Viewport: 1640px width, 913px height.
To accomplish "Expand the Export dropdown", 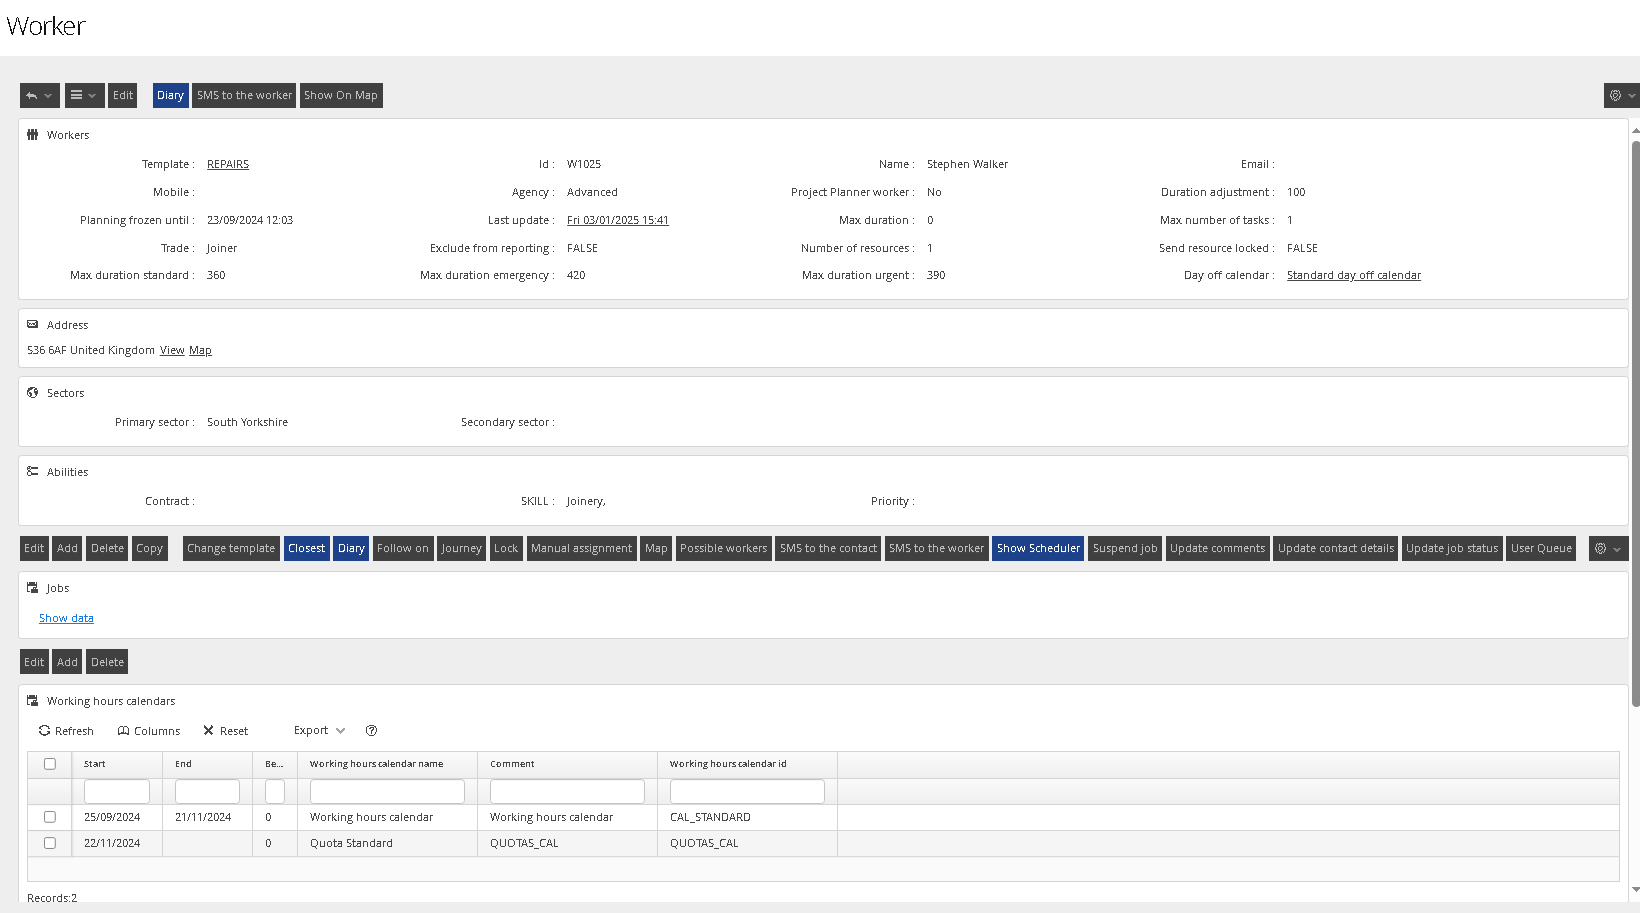I will (x=319, y=731).
